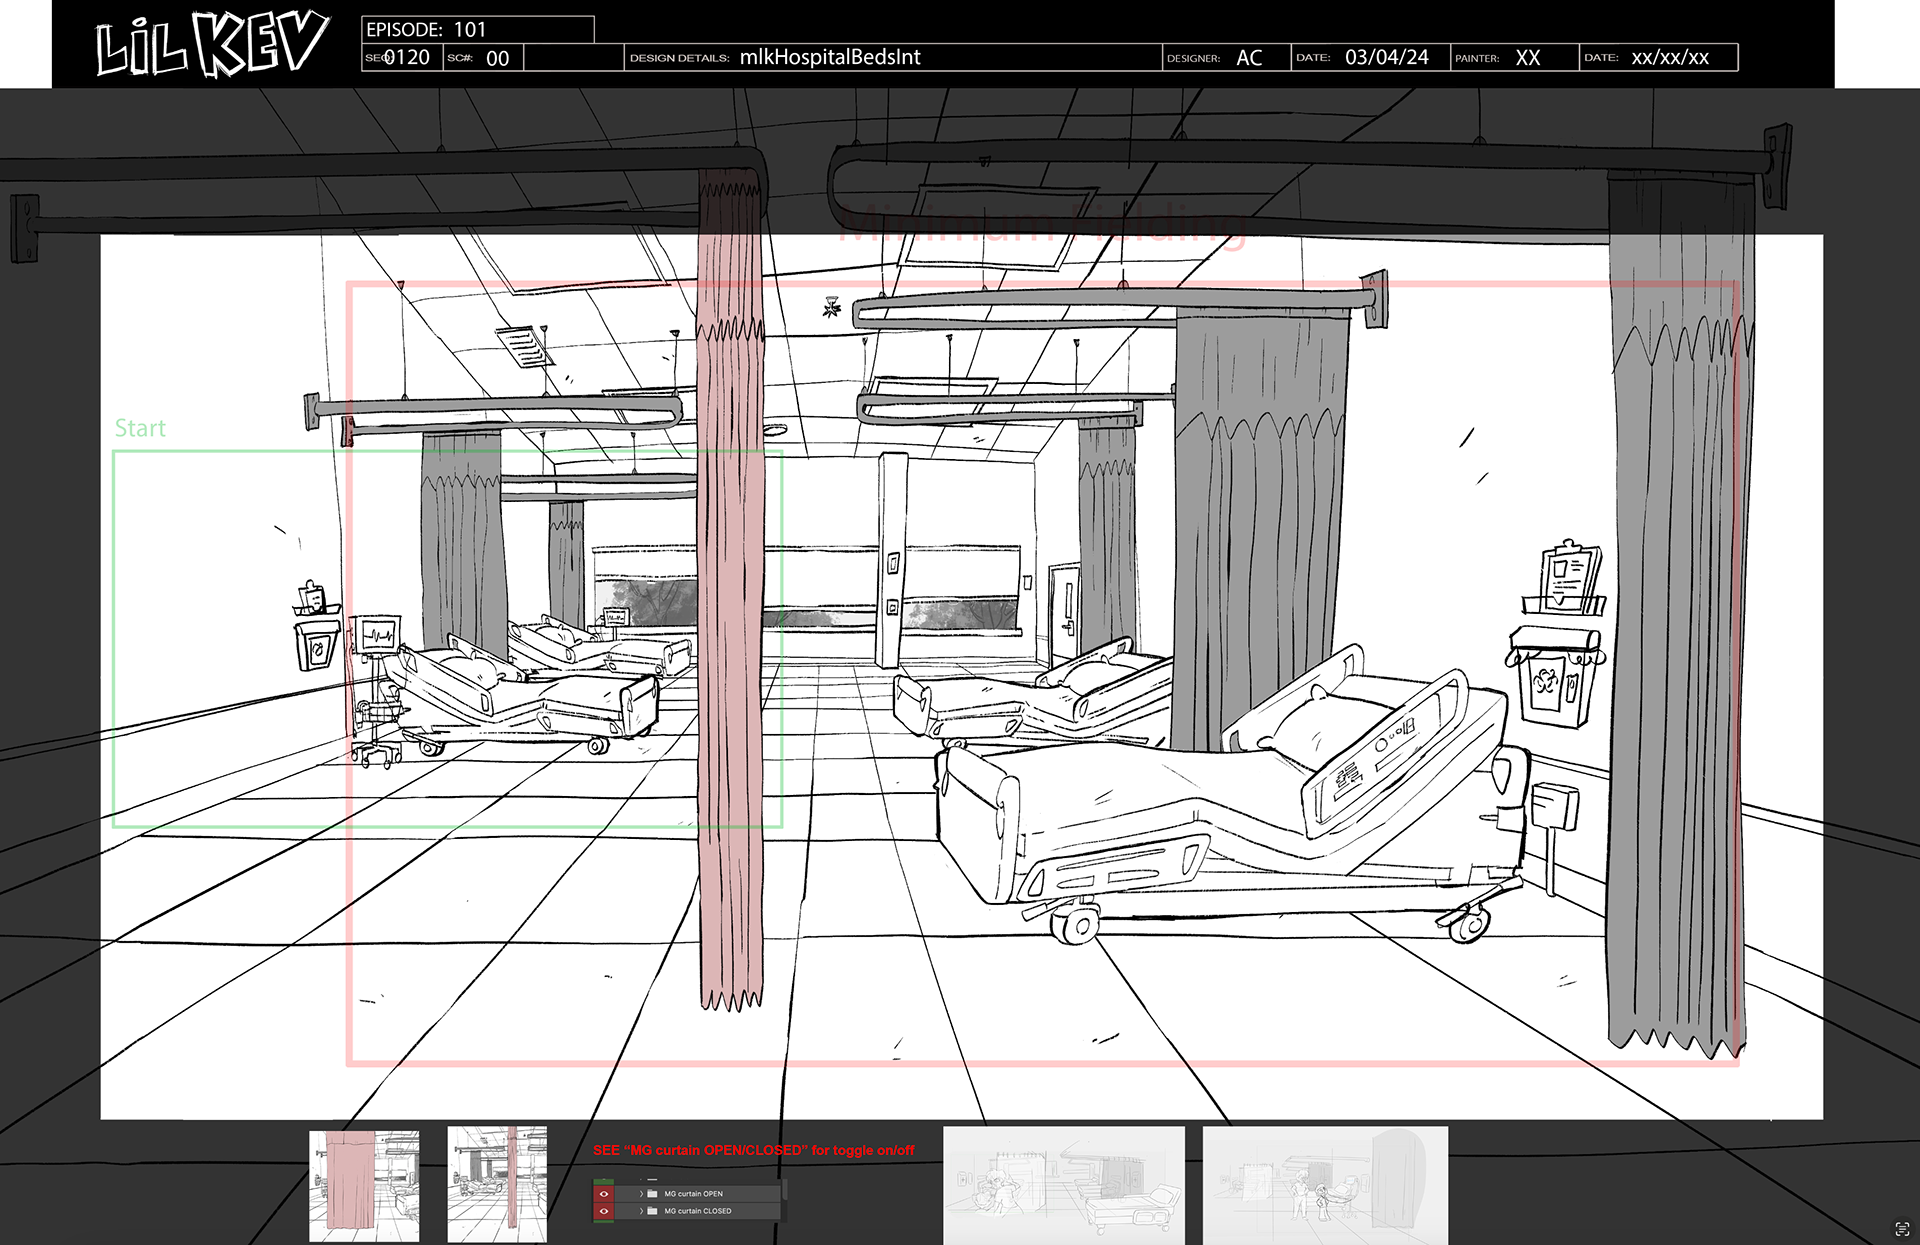Click the green Start frame label
Viewport: 1920px width, 1245px height.
(x=140, y=429)
